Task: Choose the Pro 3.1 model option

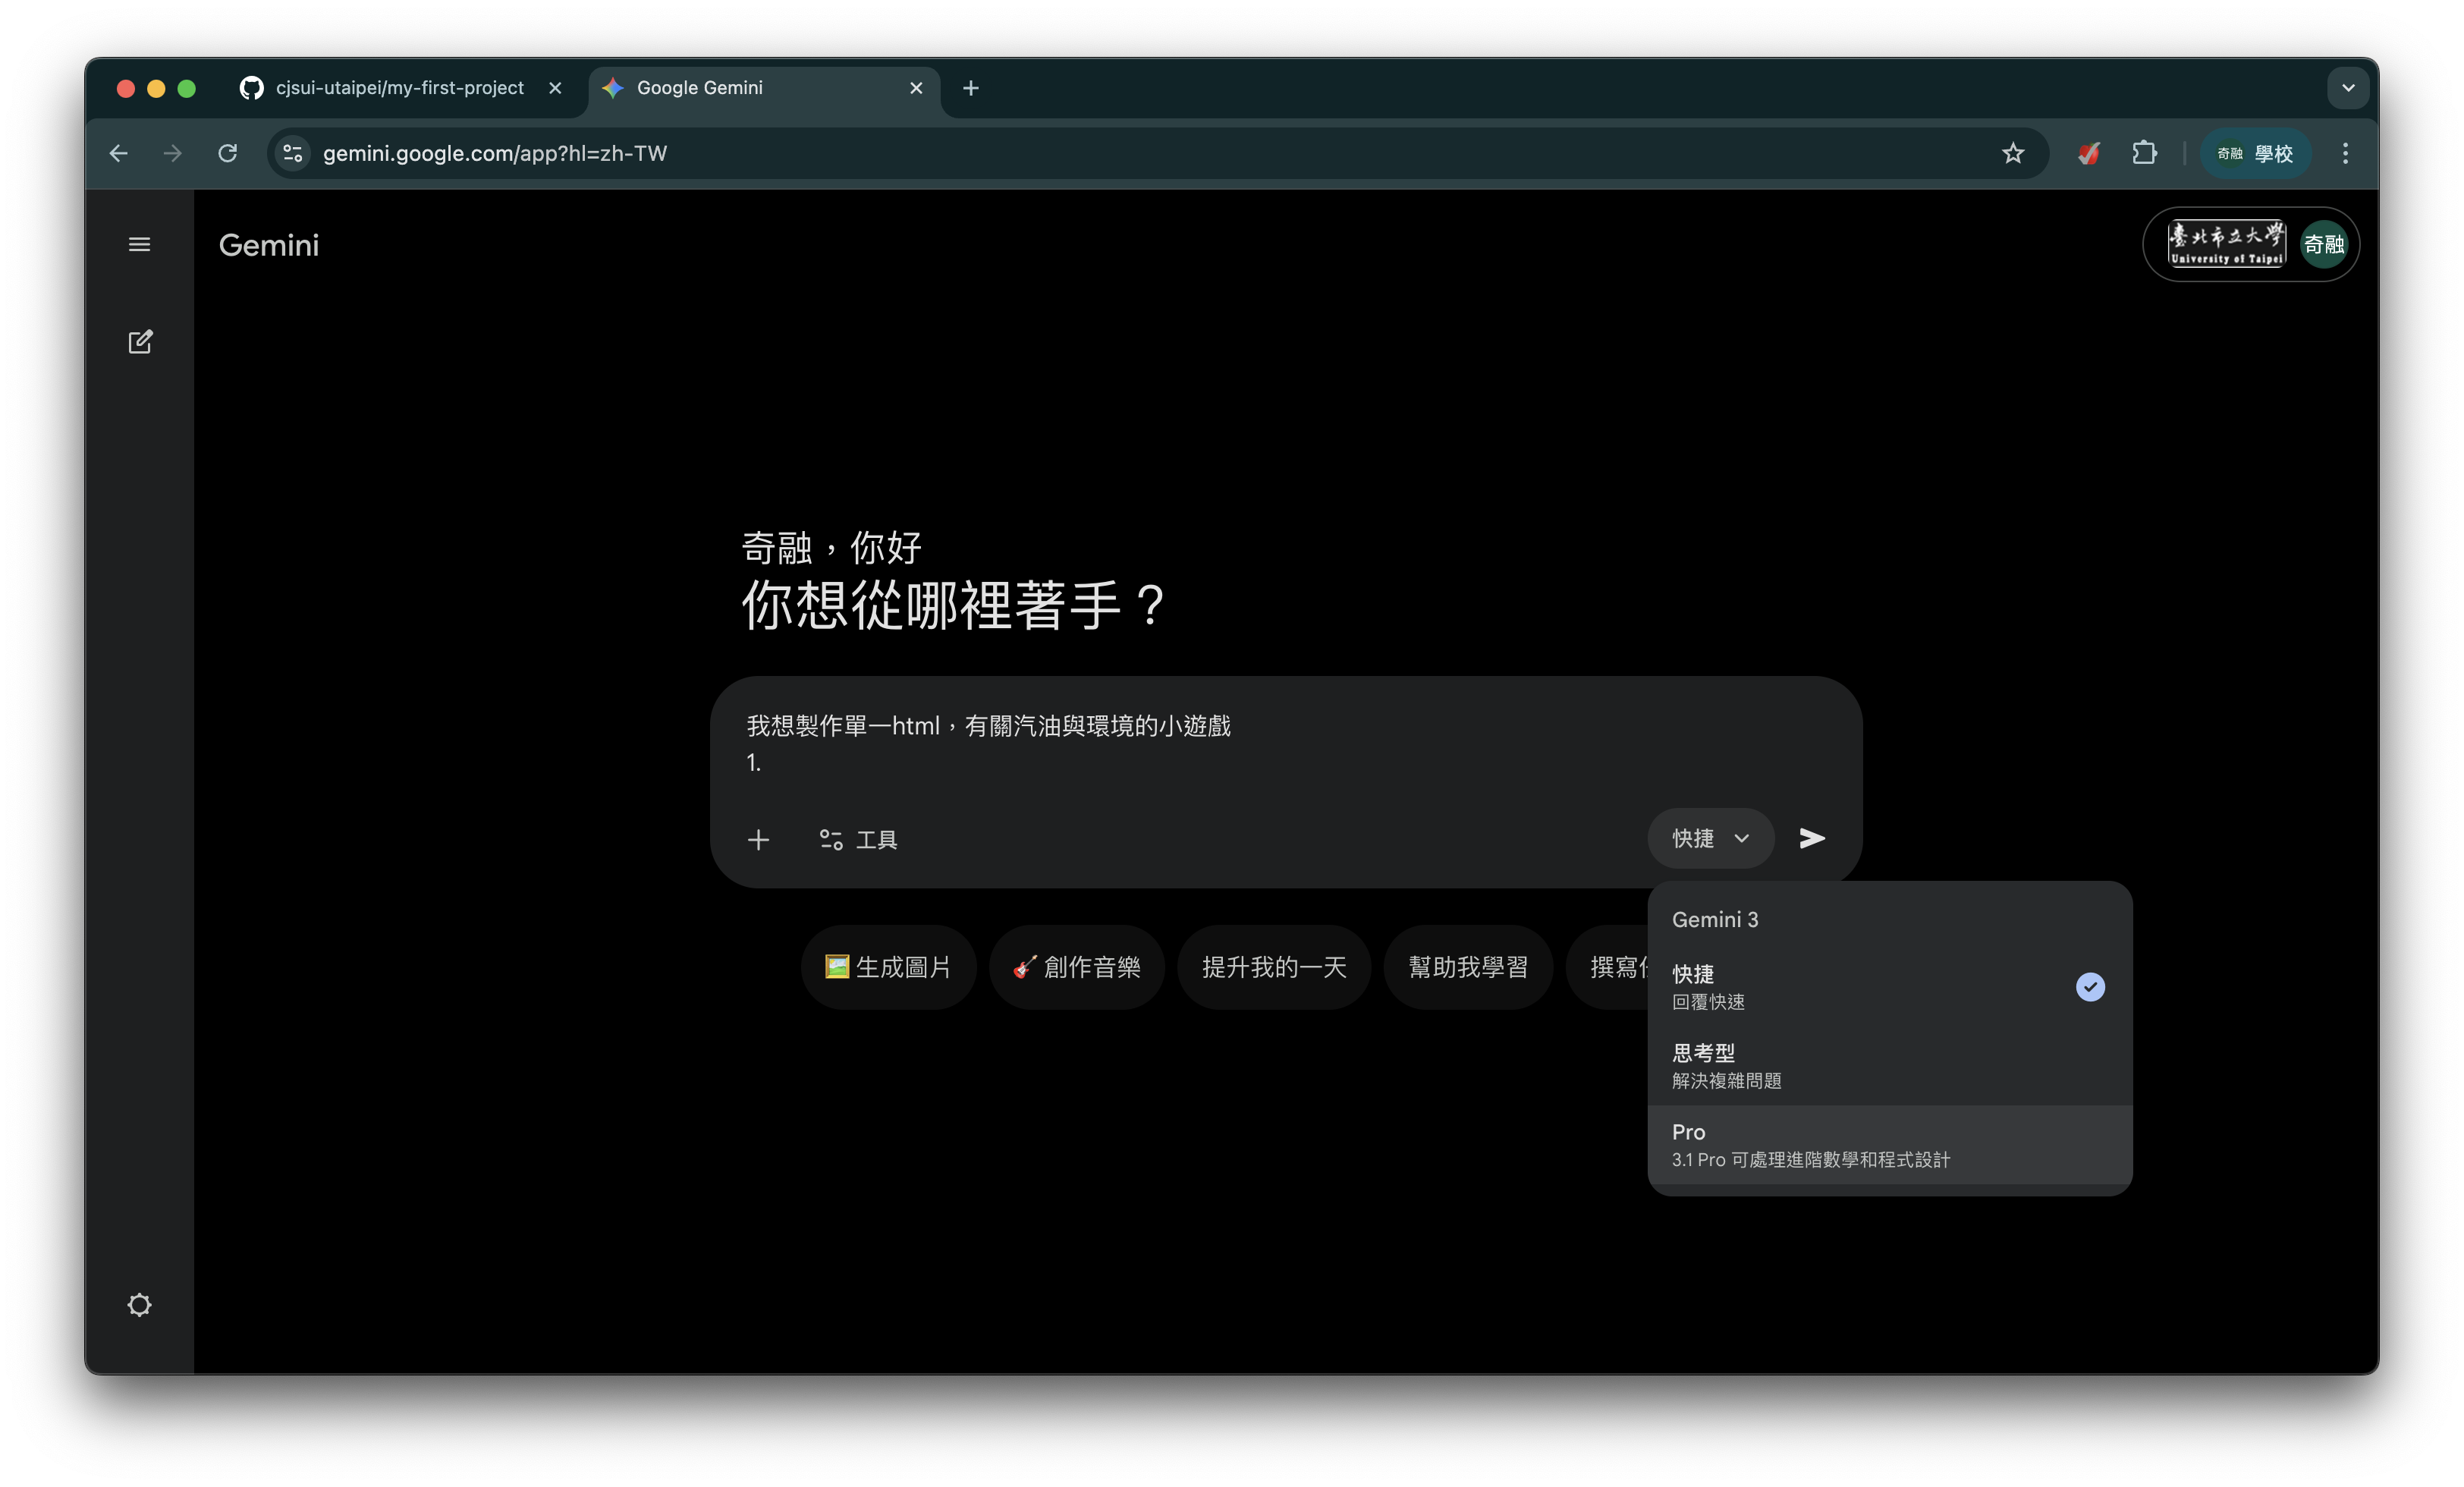Action: pos(1889,1145)
